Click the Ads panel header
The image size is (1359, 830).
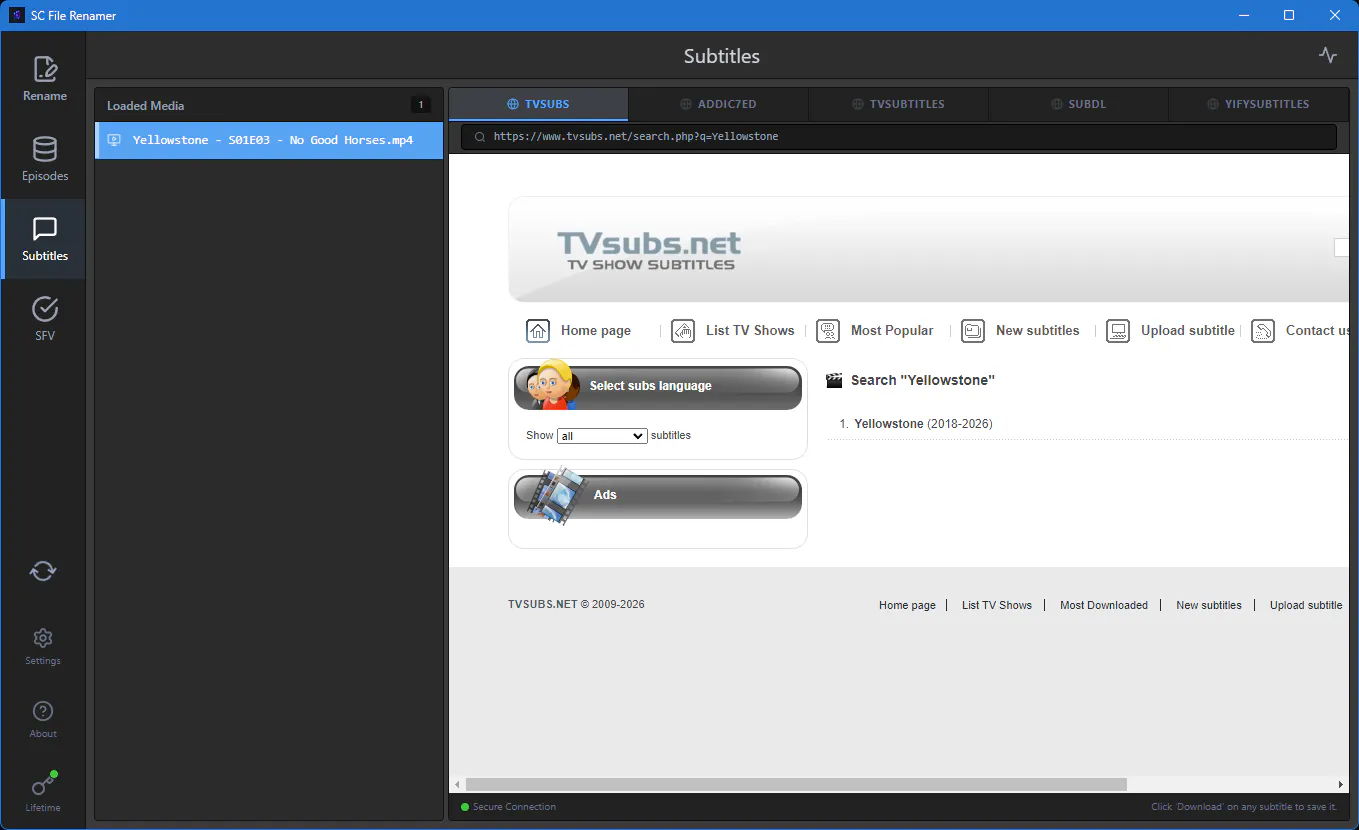click(x=658, y=495)
